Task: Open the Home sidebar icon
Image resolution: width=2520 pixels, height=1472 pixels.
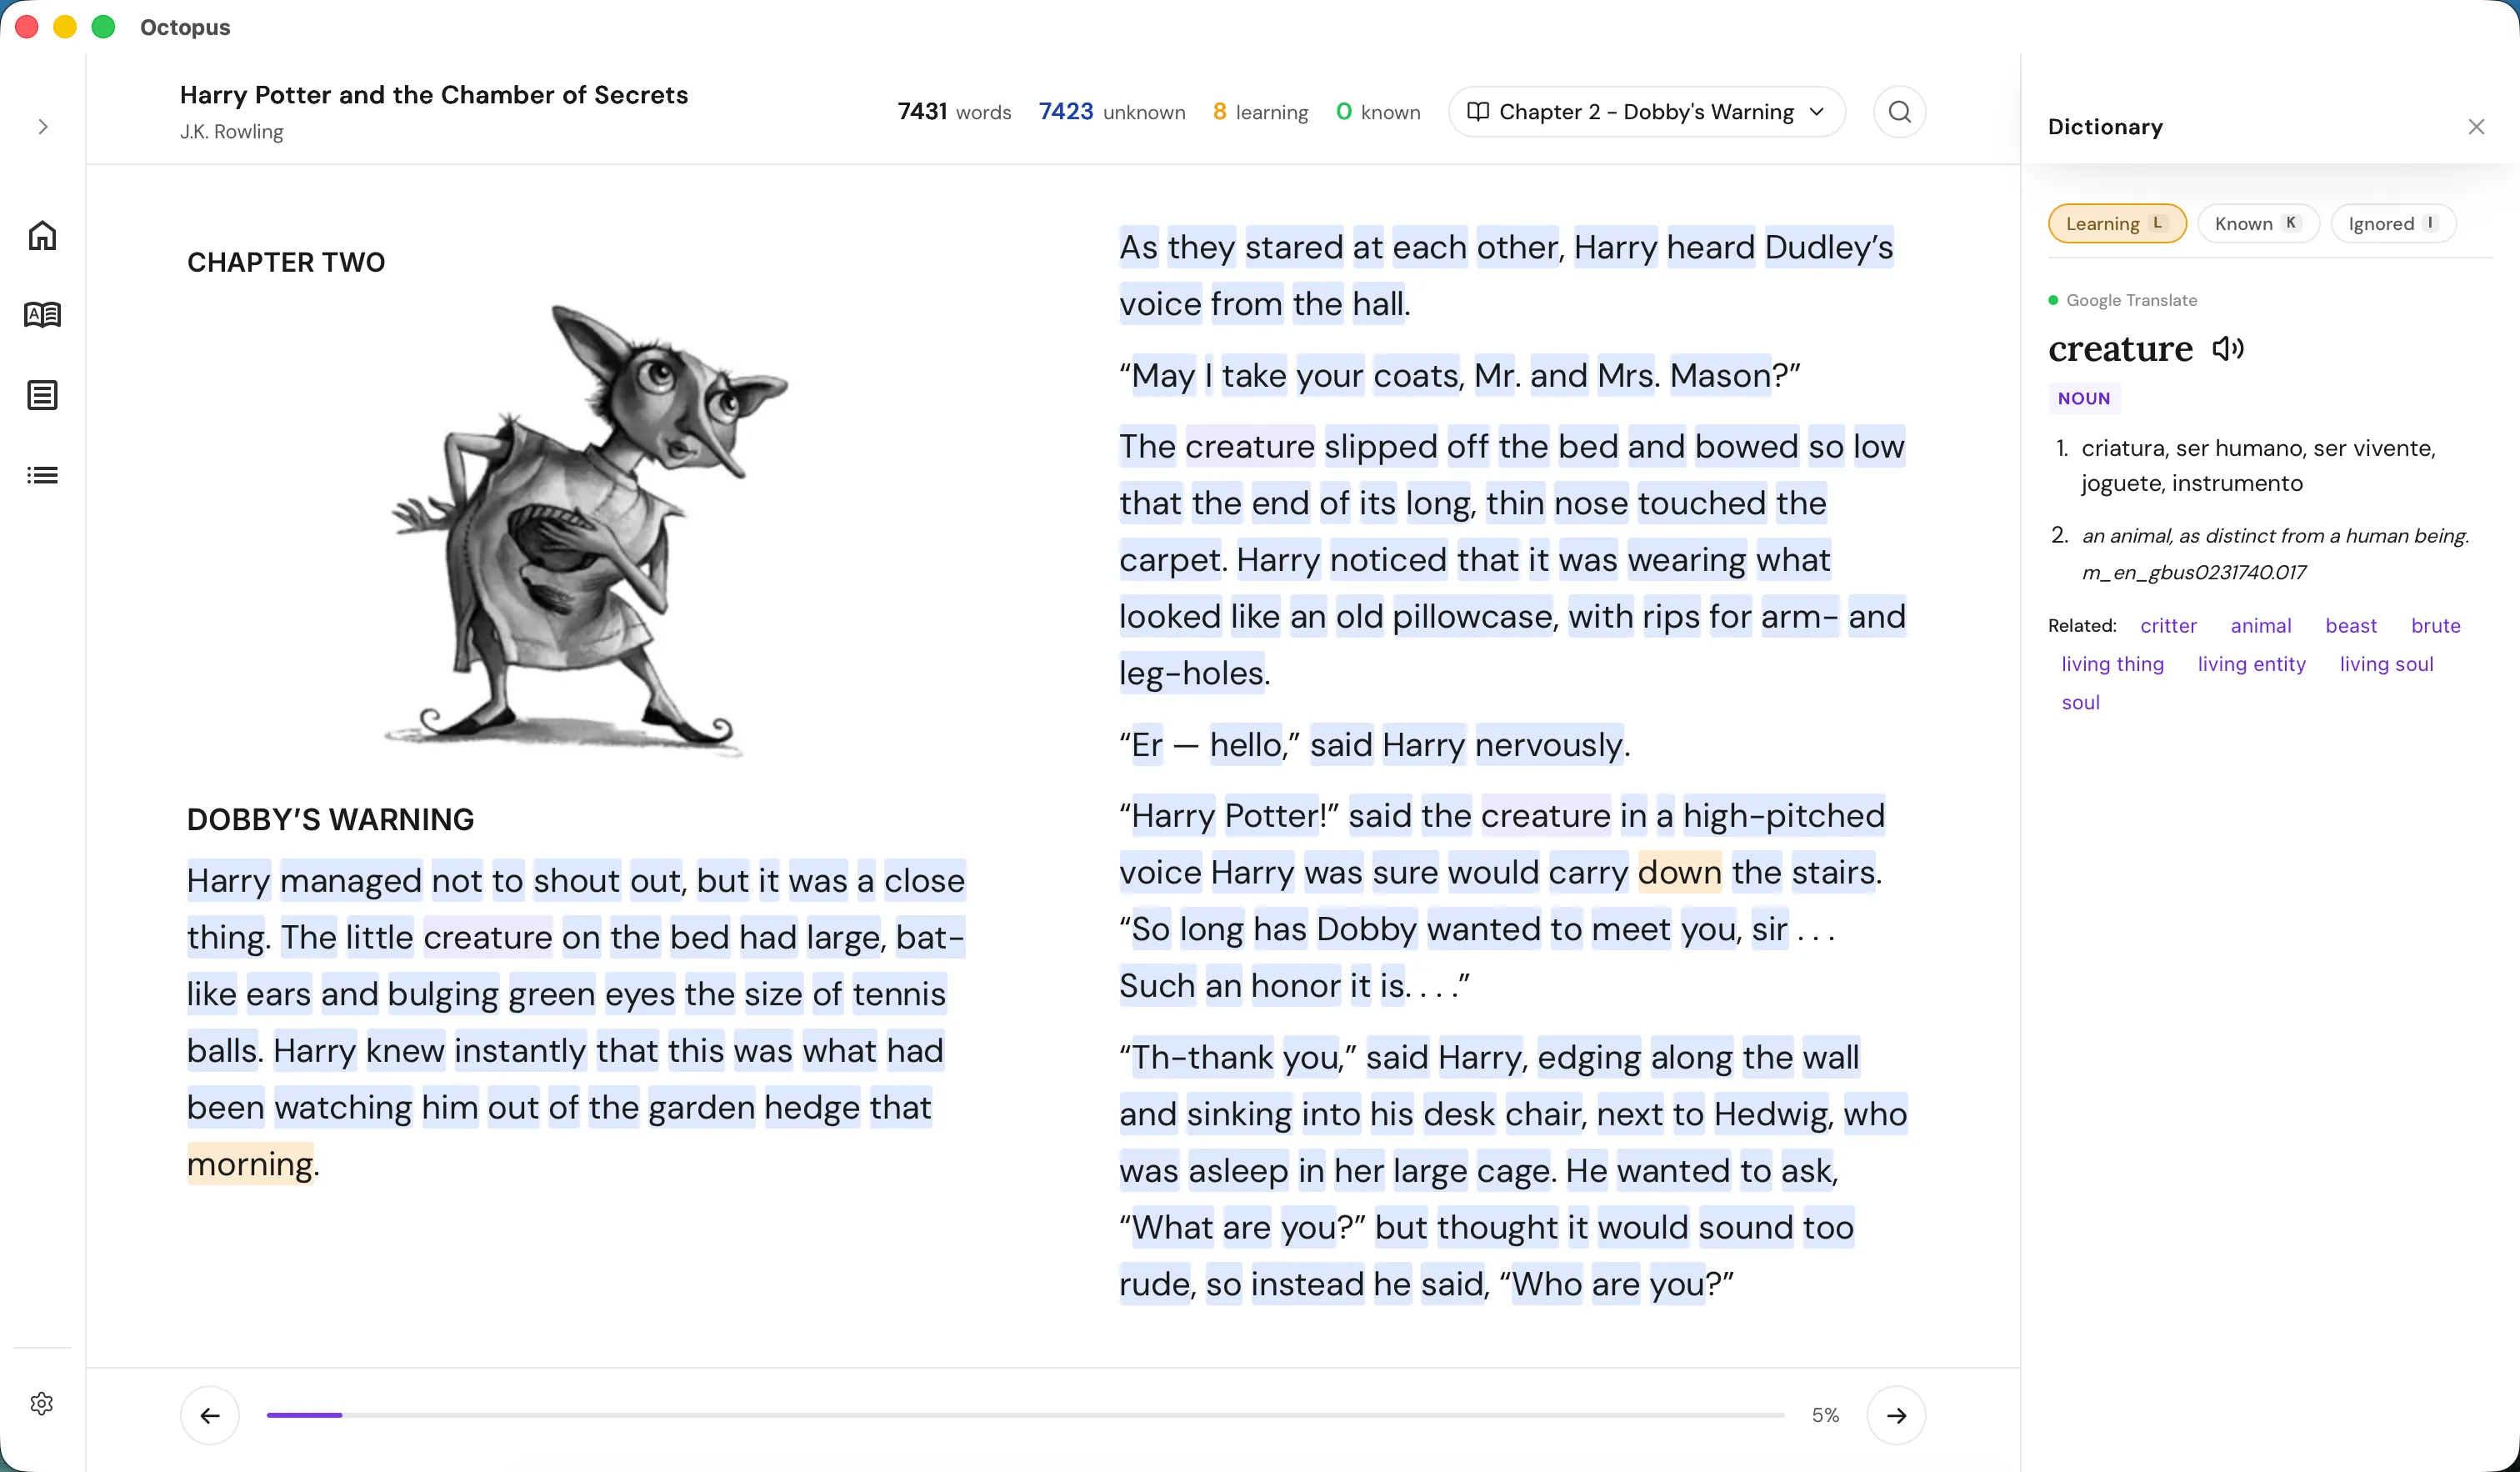Action: tap(42, 236)
